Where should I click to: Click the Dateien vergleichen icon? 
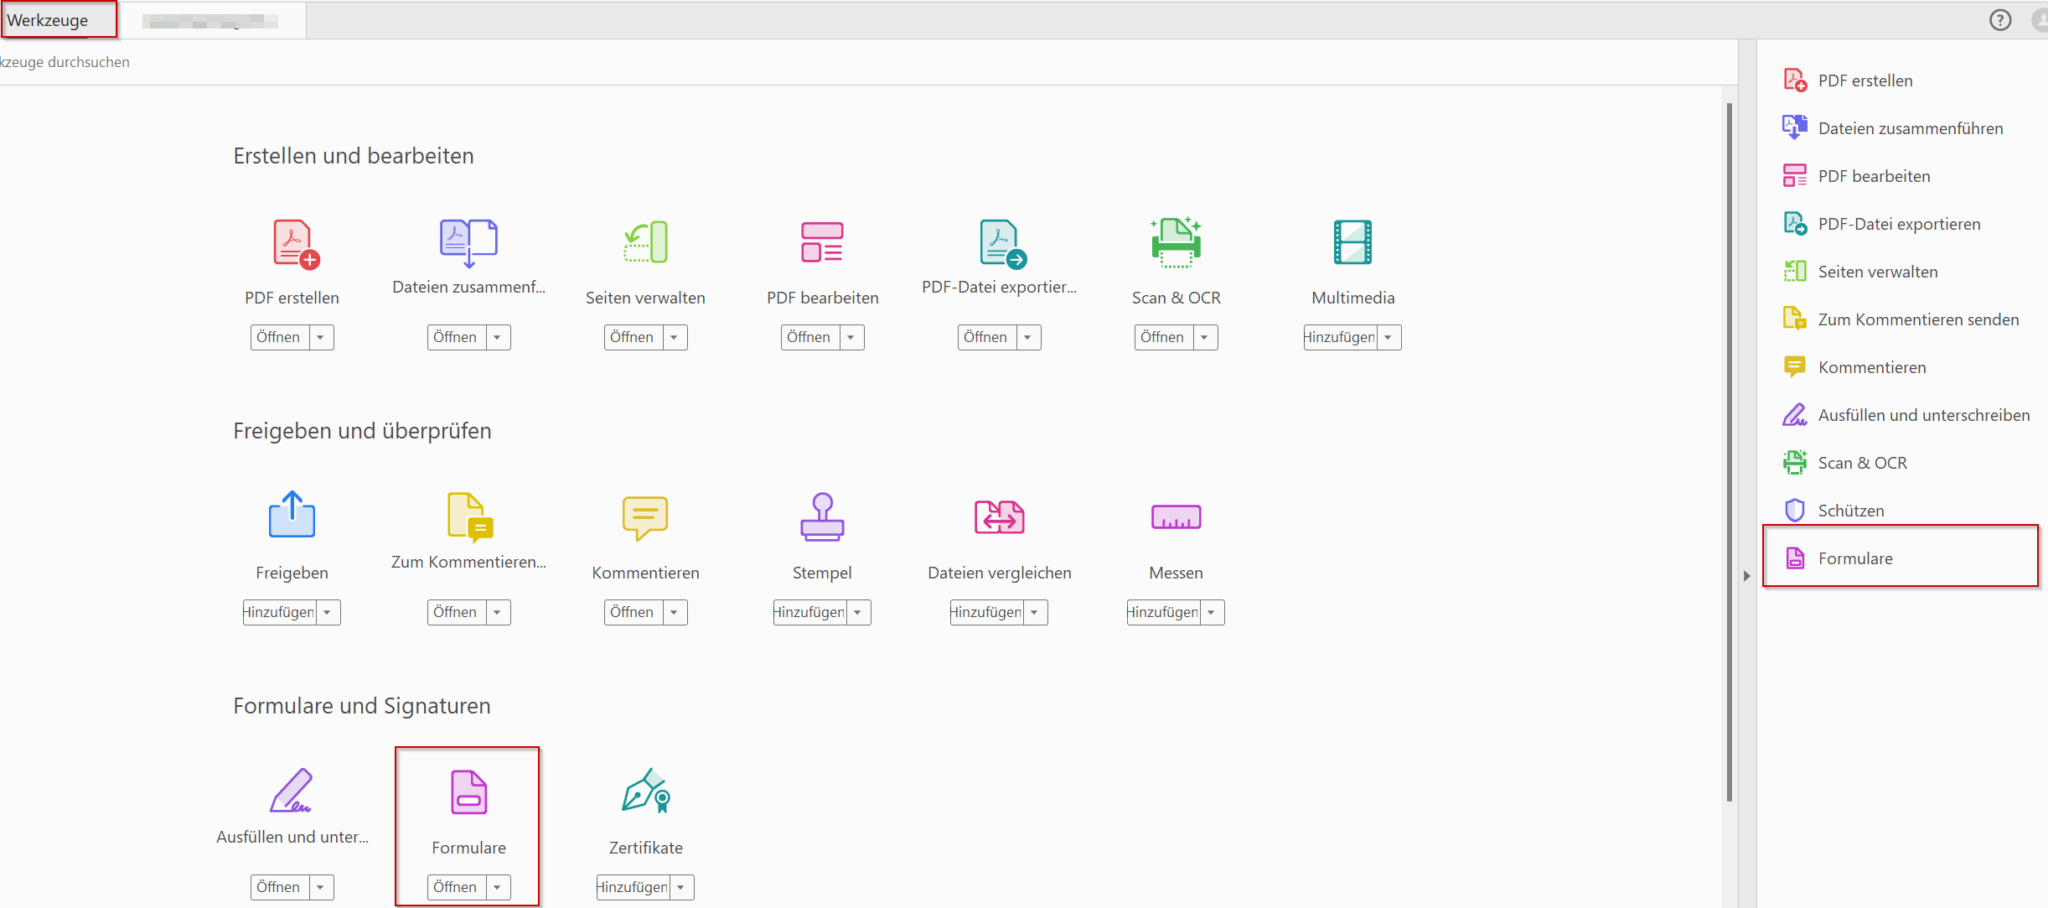point(999,517)
